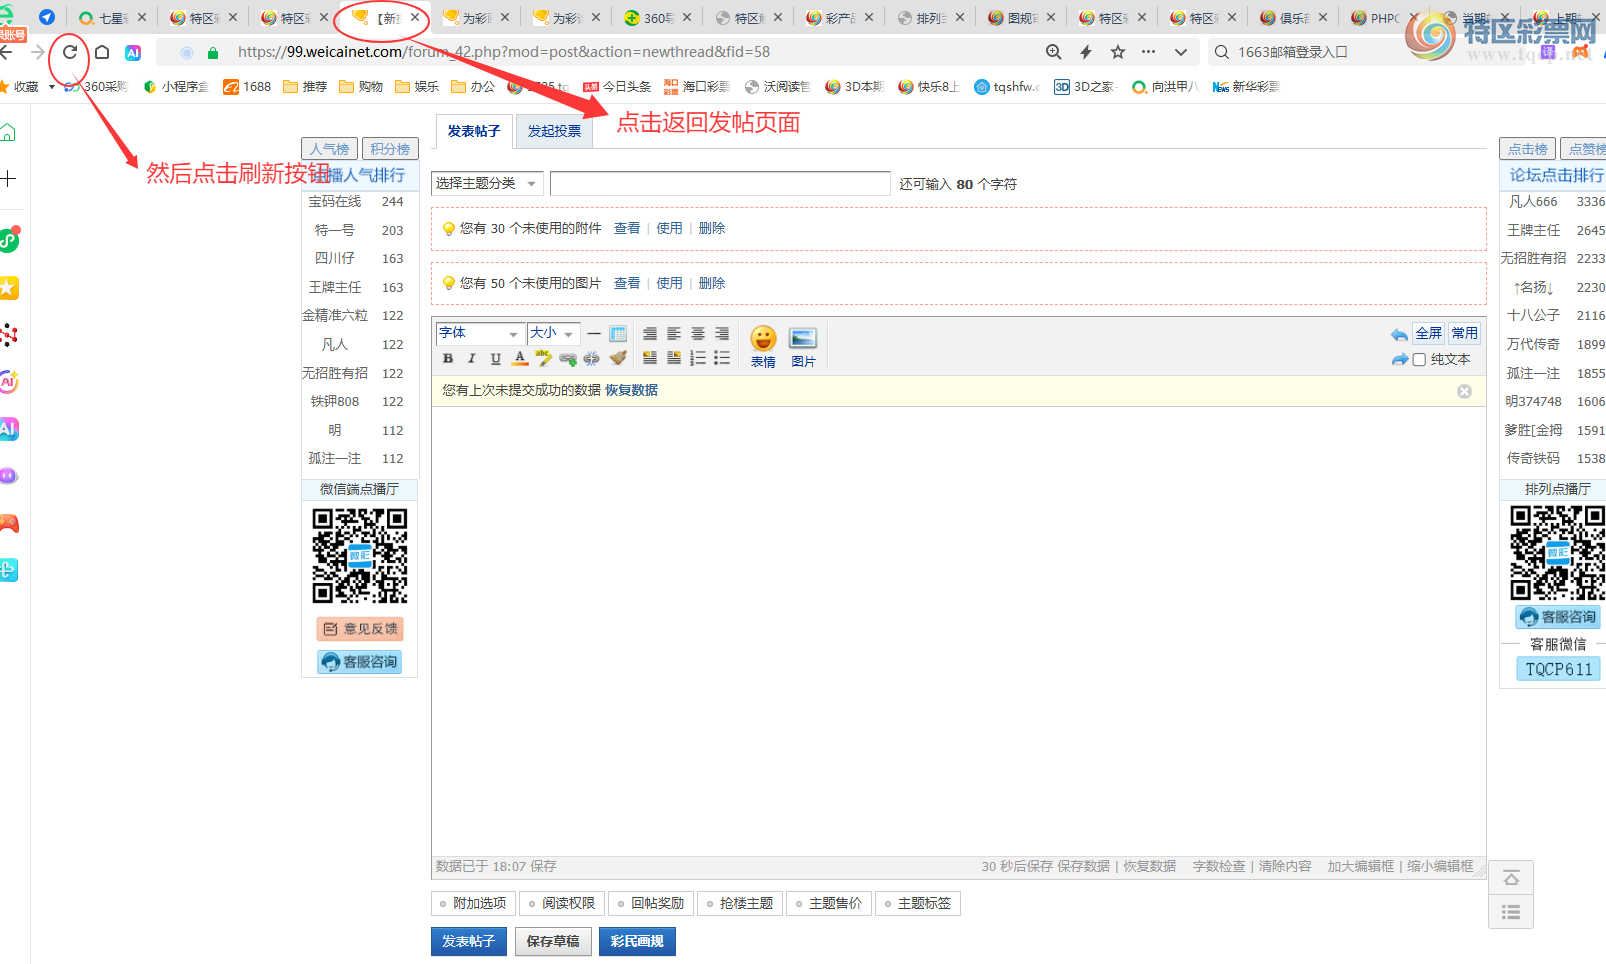Apply italic formatting
Viewport: 1606px width, 964px height.
(x=471, y=358)
